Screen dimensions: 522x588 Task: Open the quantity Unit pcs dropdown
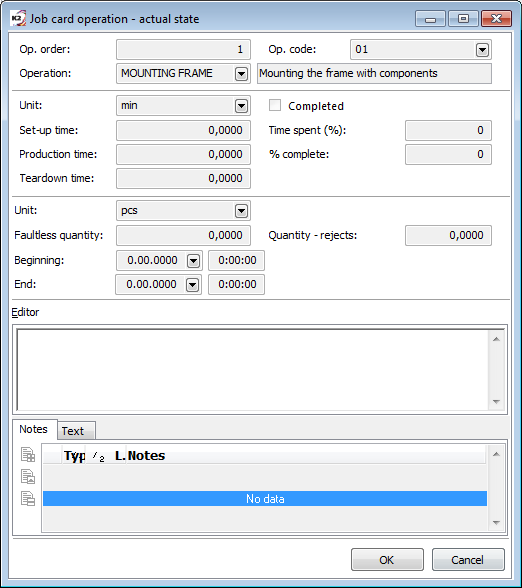pos(241,211)
